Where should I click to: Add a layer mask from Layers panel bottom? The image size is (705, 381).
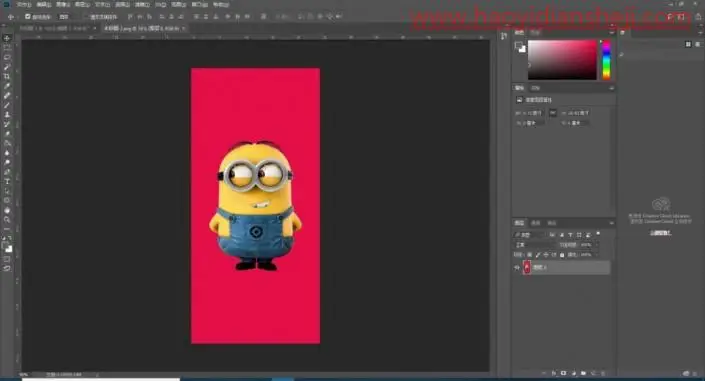563,373
